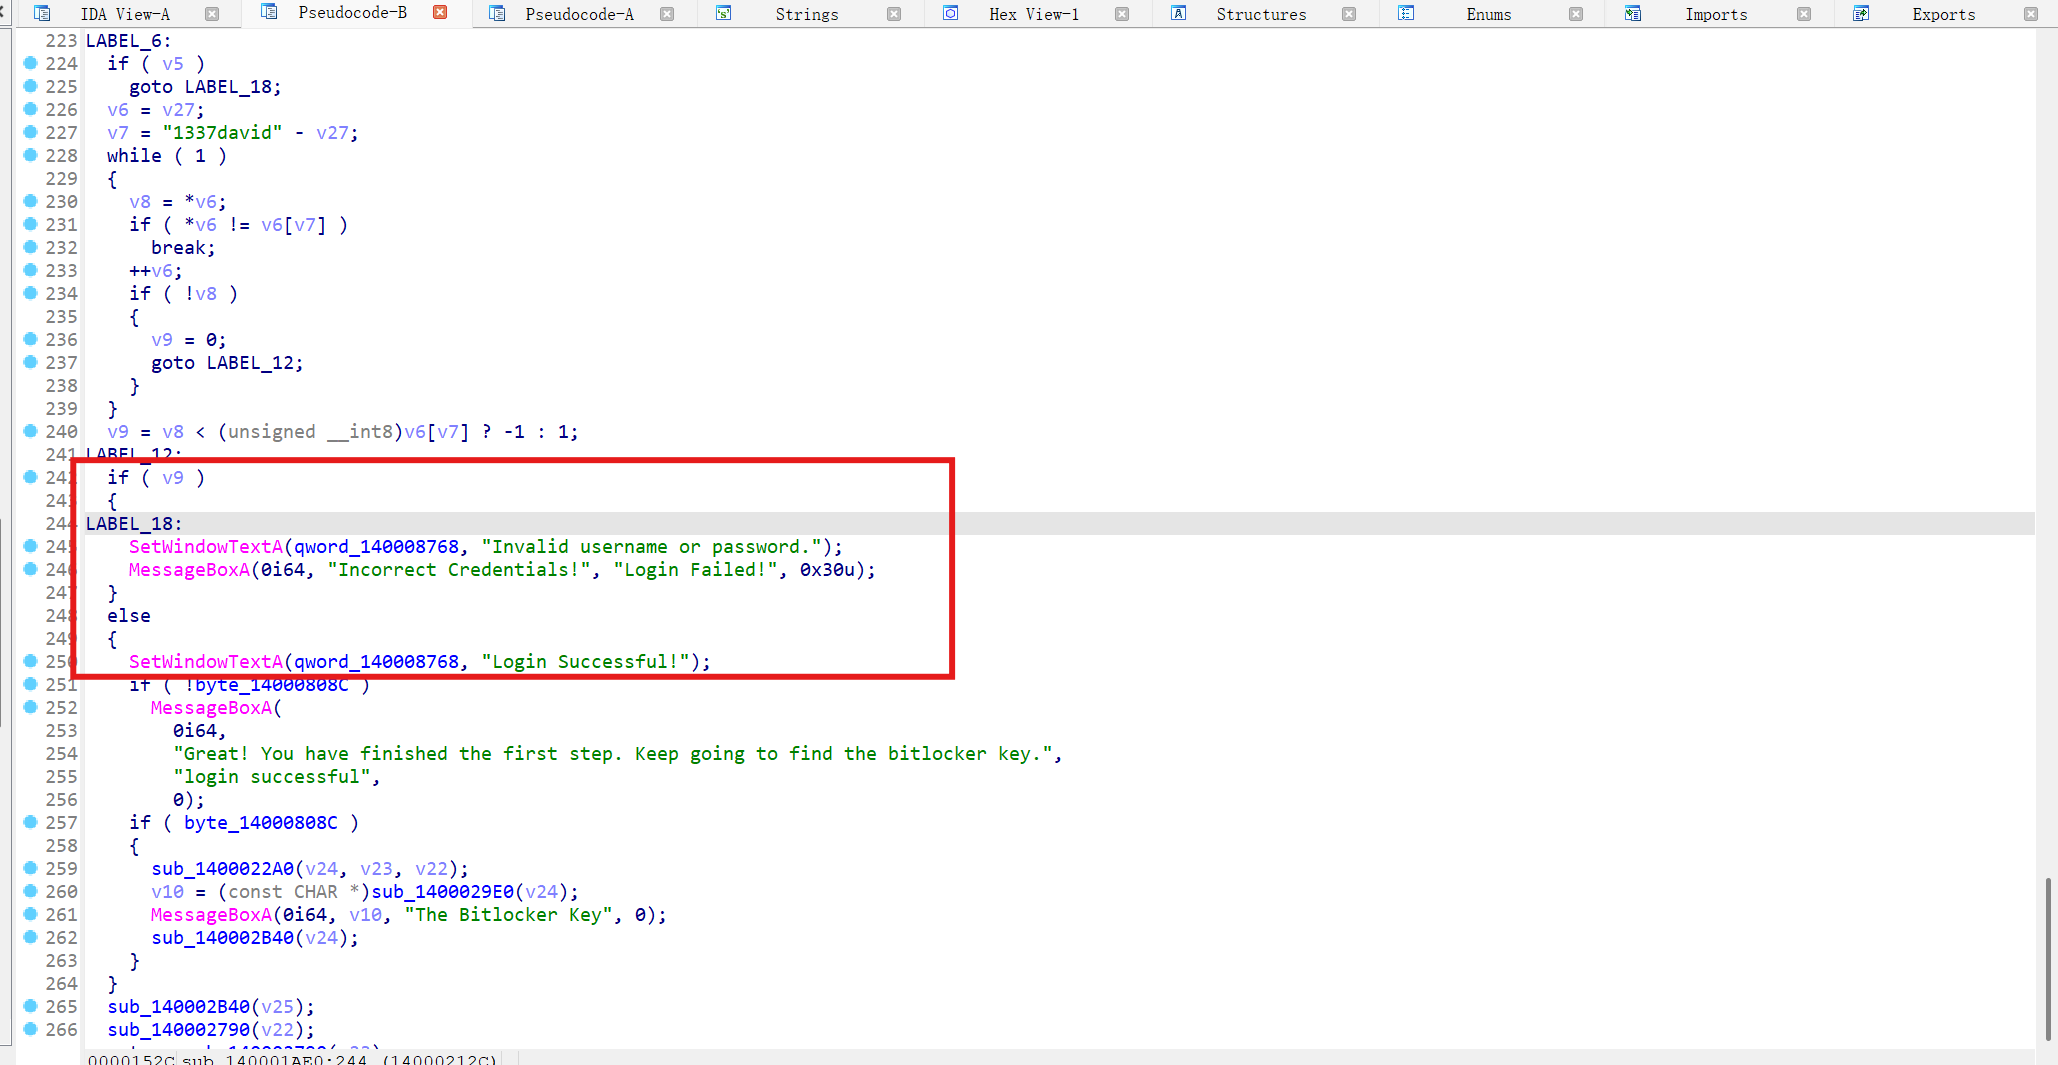Viewport: 2058px width, 1065px height.
Task: Click the sub_1400022A0 function call
Action: point(222,869)
